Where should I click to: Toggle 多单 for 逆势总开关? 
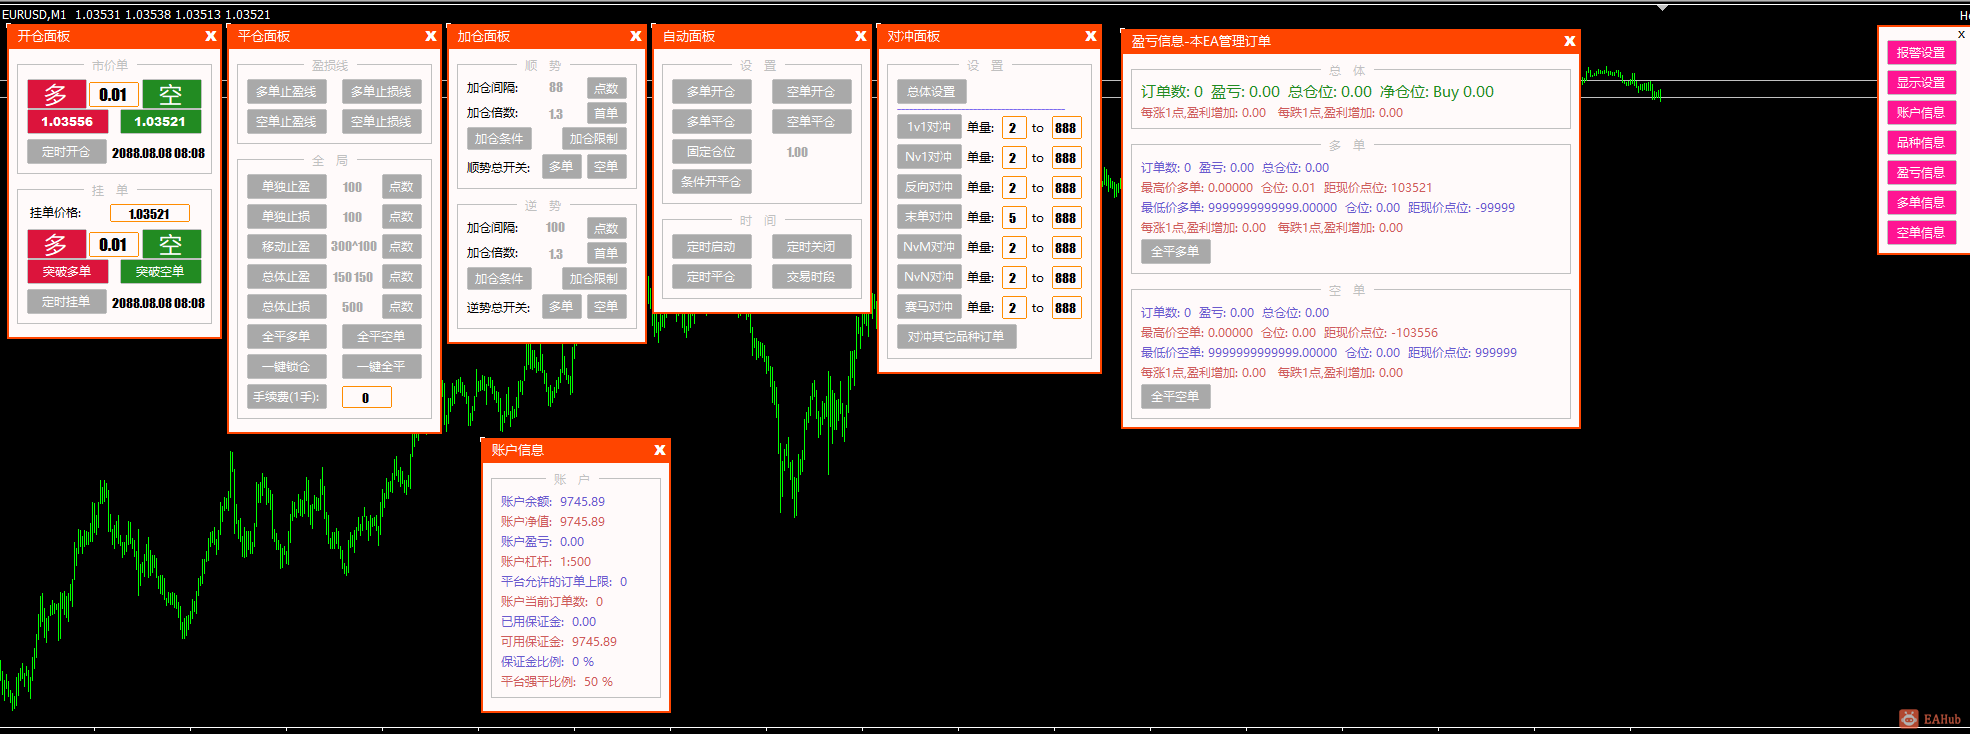561,306
